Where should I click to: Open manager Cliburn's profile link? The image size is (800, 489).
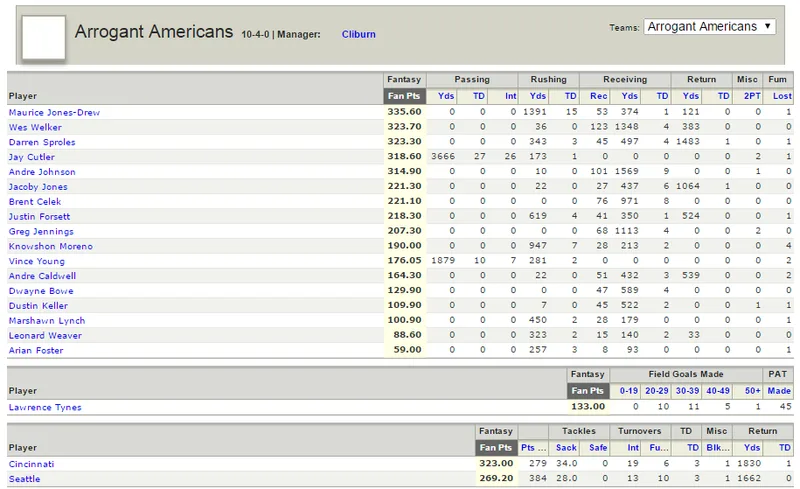[358, 34]
